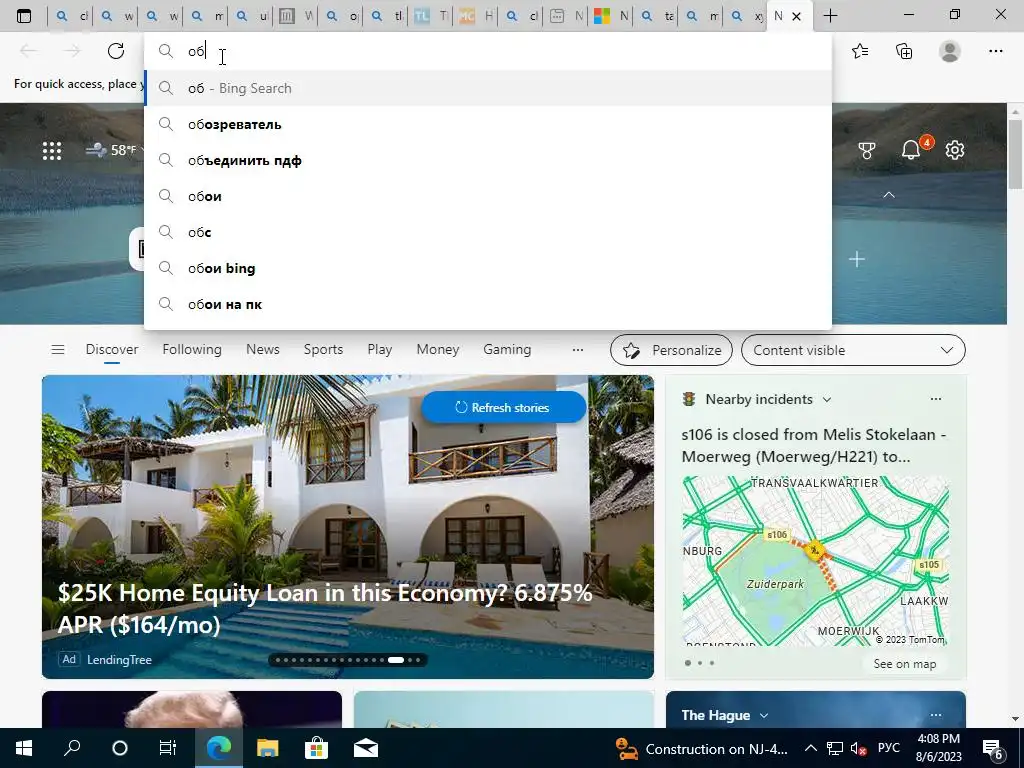
Task: Open the Favorites star list icon
Action: point(860,51)
